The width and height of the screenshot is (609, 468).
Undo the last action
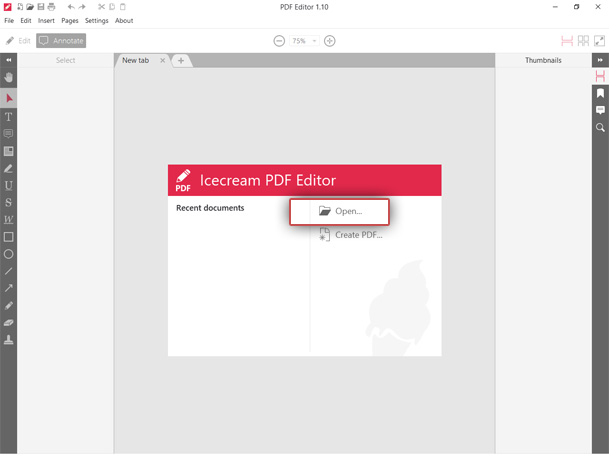[71, 7]
